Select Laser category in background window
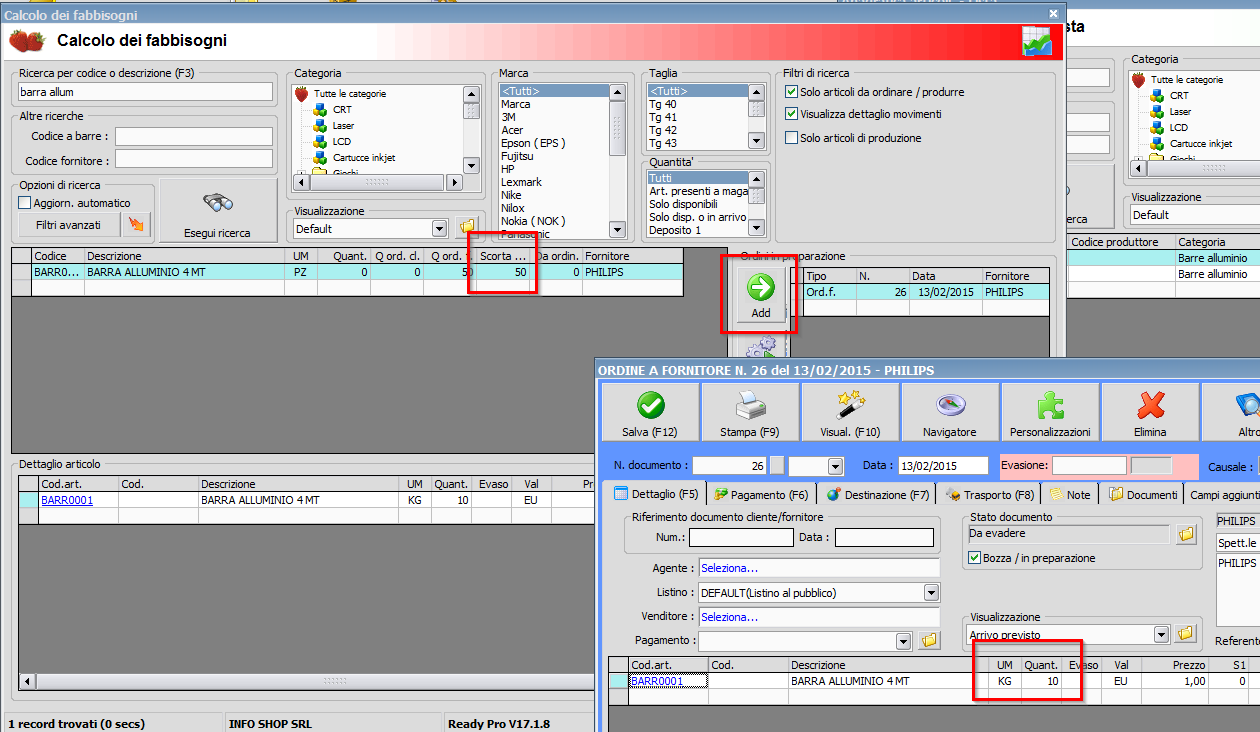1260x732 pixels. coord(1180,111)
